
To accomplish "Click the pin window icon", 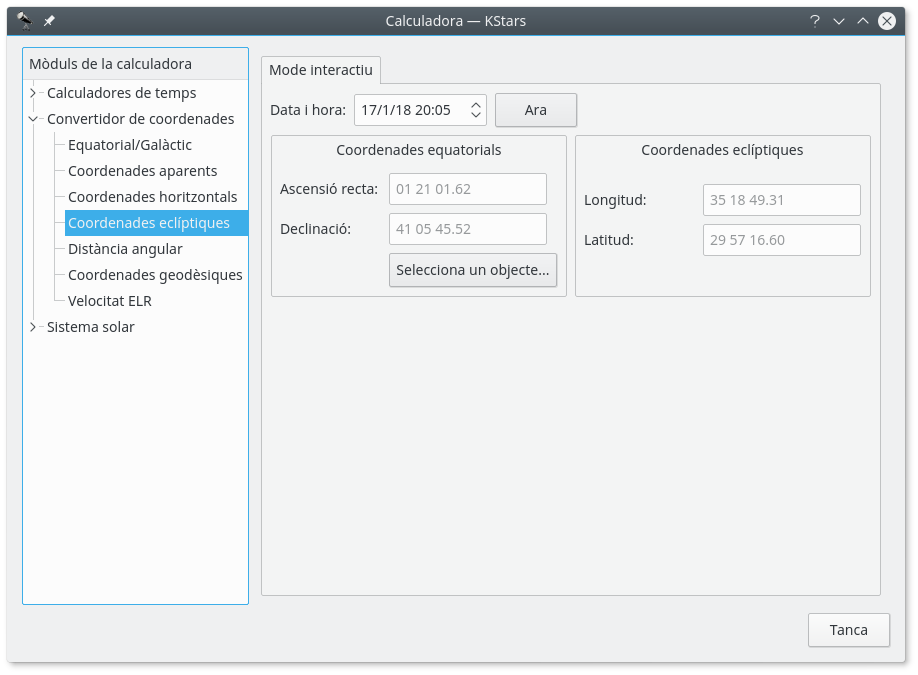I will click(49, 21).
